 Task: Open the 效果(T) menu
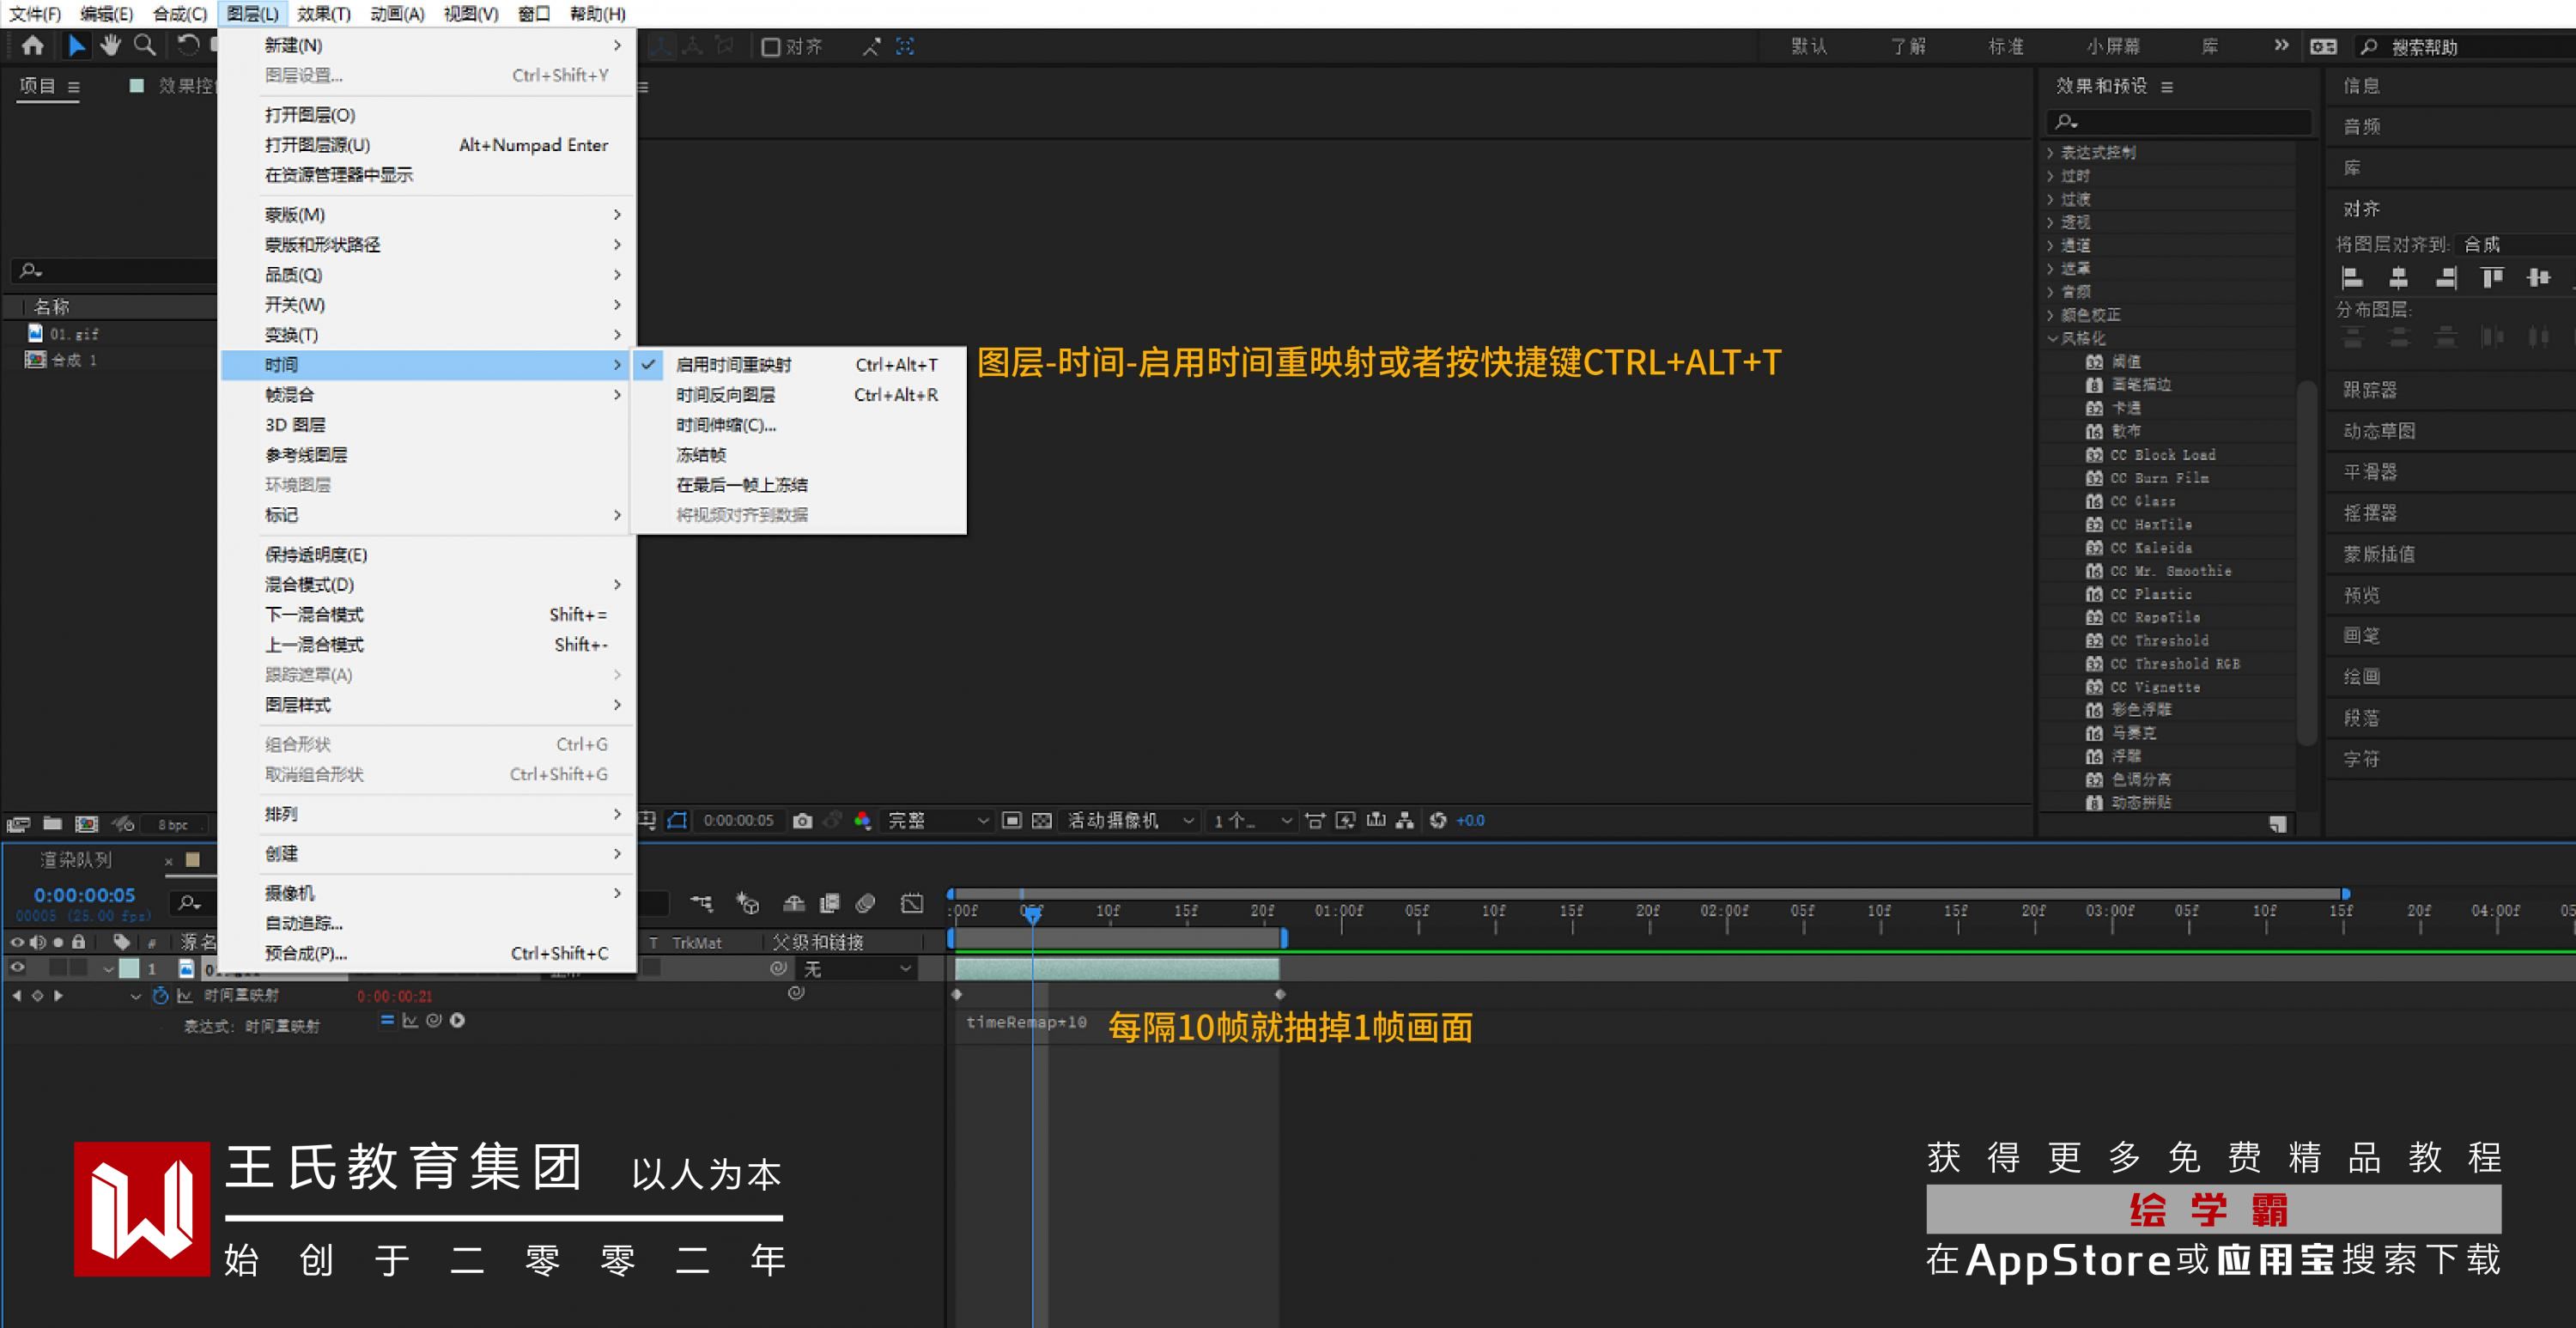click(x=323, y=14)
